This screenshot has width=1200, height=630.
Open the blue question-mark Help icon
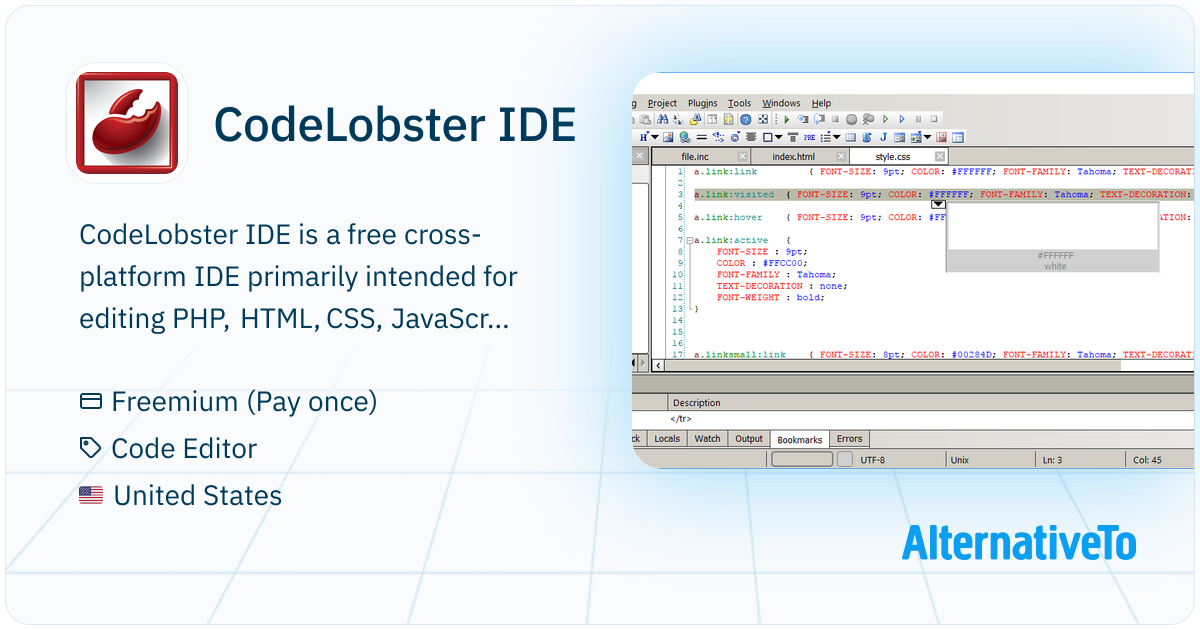(745, 119)
